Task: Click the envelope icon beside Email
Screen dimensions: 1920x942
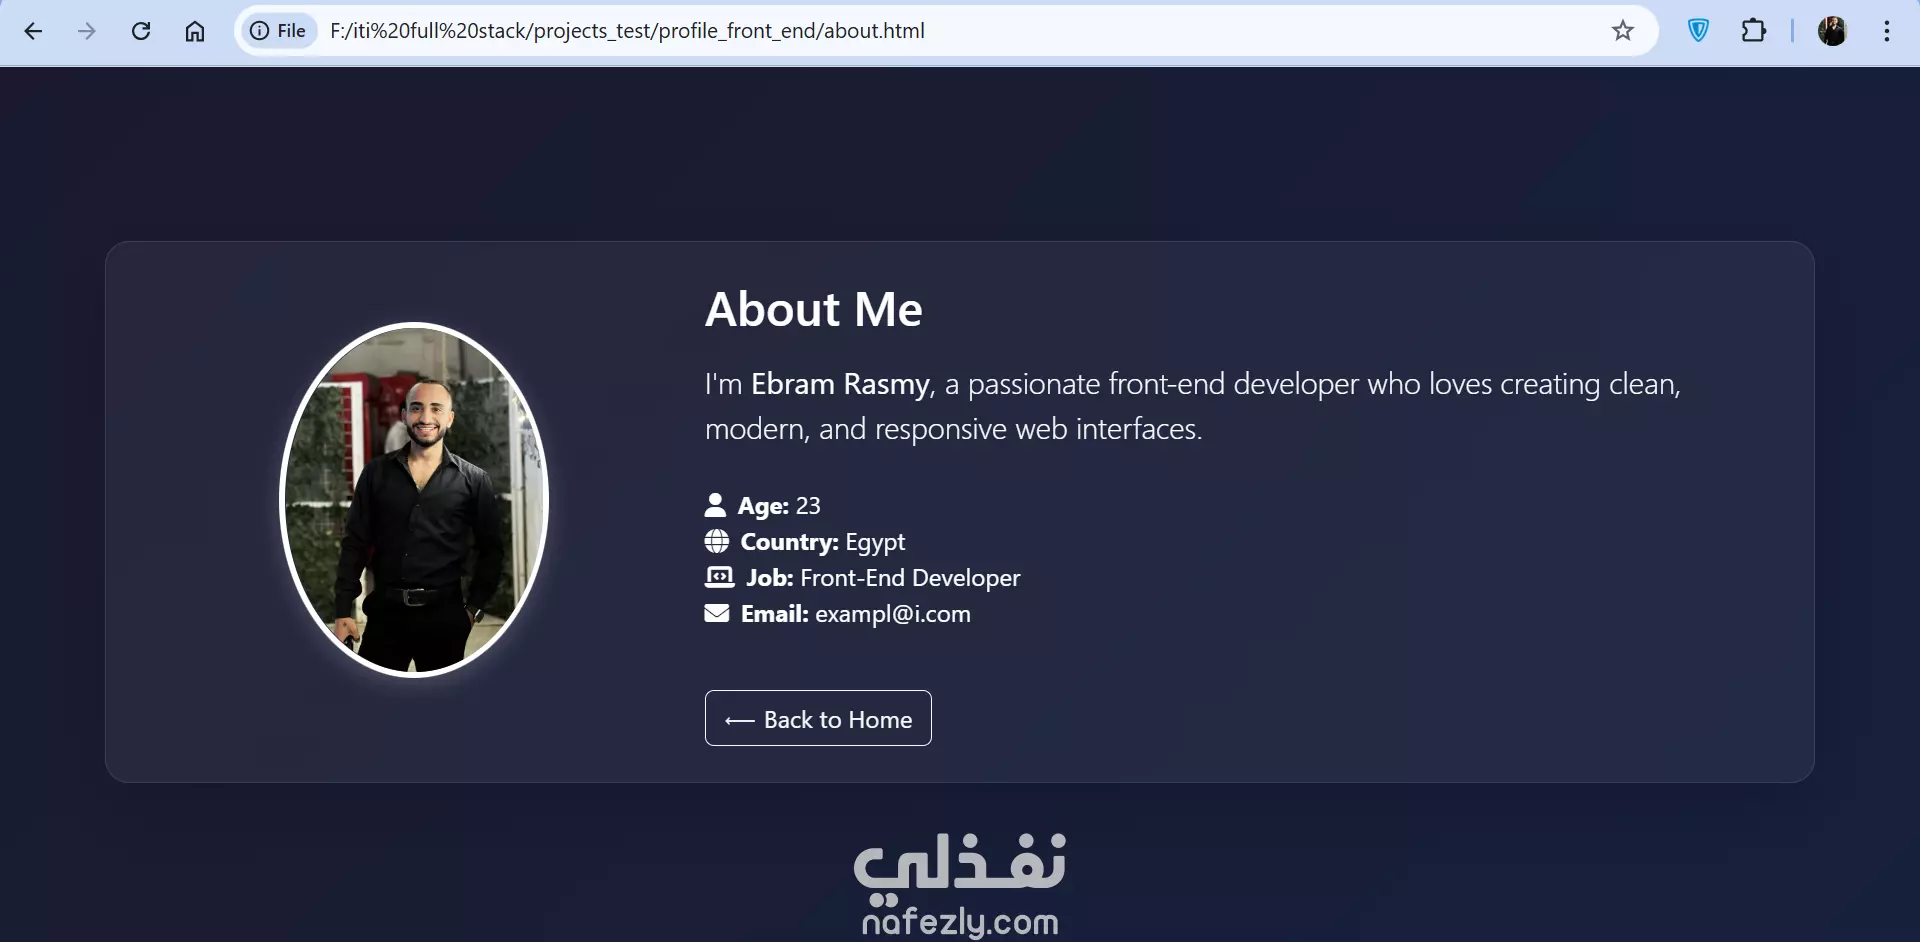Action: tap(717, 613)
